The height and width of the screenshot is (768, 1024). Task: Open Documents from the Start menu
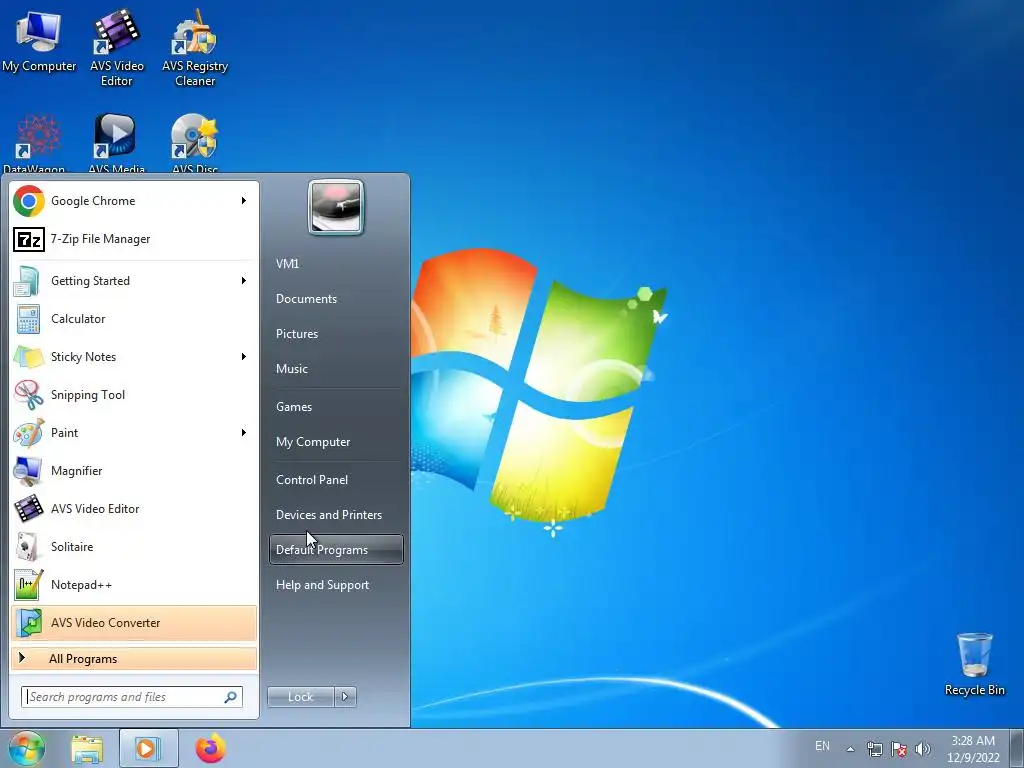click(x=336, y=299)
